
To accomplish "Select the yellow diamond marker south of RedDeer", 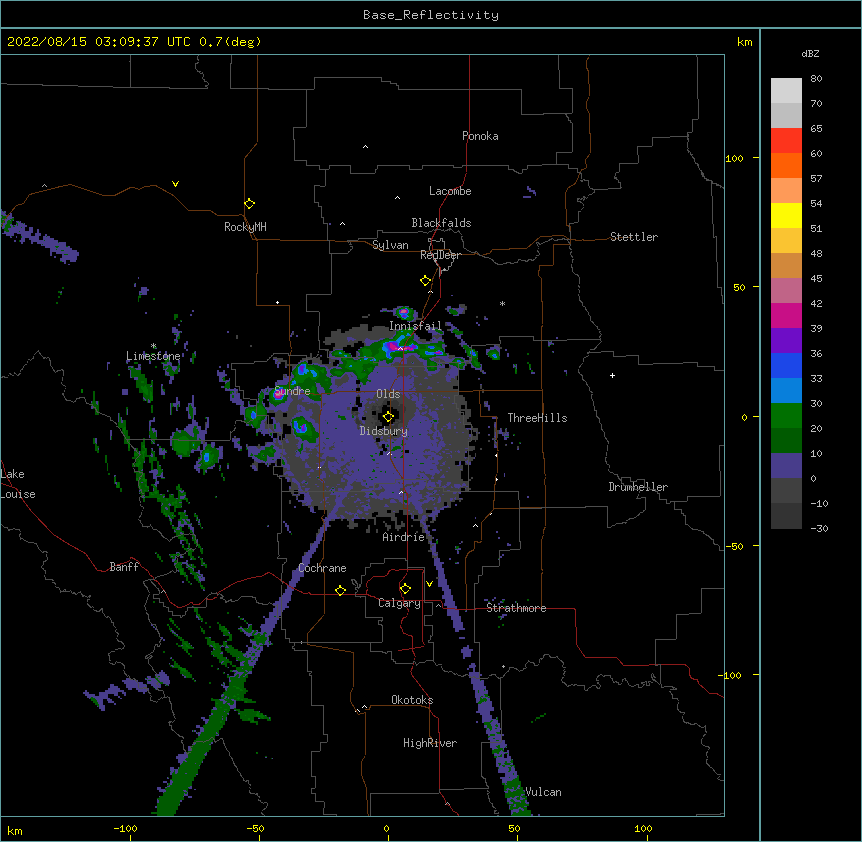I will coord(425,281).
